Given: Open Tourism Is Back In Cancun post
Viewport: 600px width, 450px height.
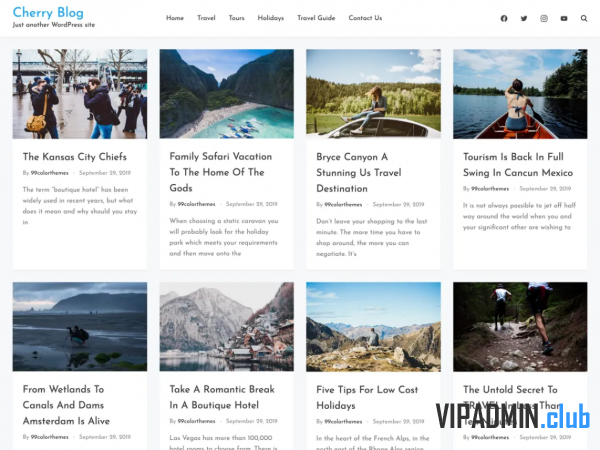Looking at the screenshot, I should [518, 165].
